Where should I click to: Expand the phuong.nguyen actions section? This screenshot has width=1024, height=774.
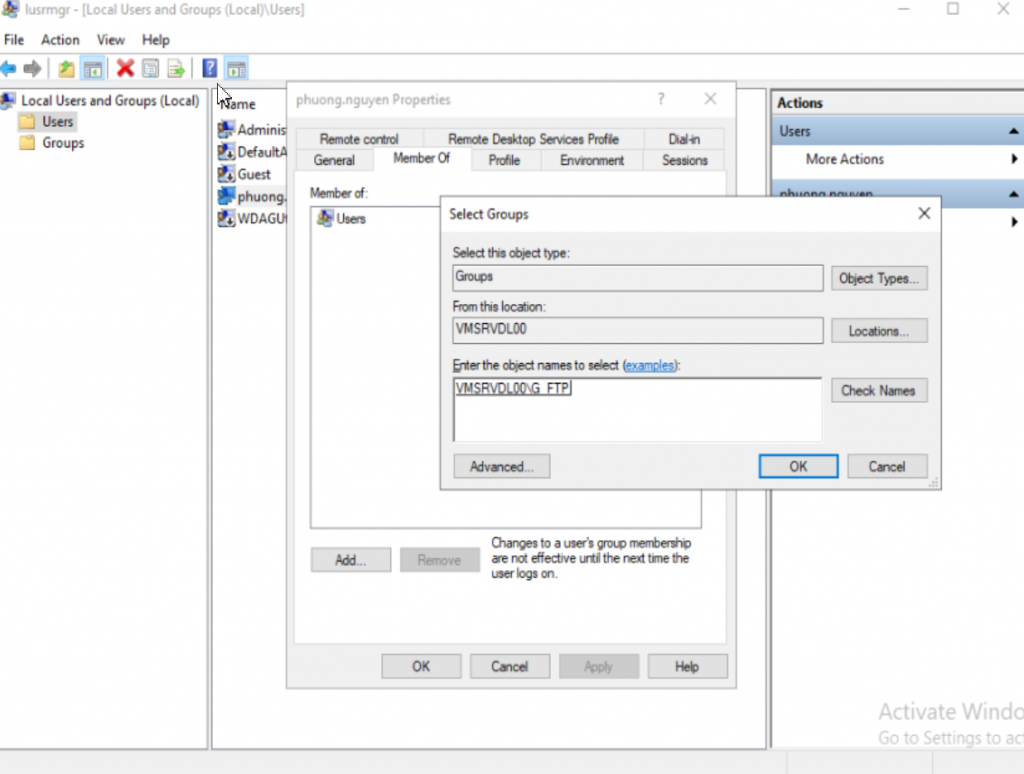pyautogui.click(x=1014, y=194)
